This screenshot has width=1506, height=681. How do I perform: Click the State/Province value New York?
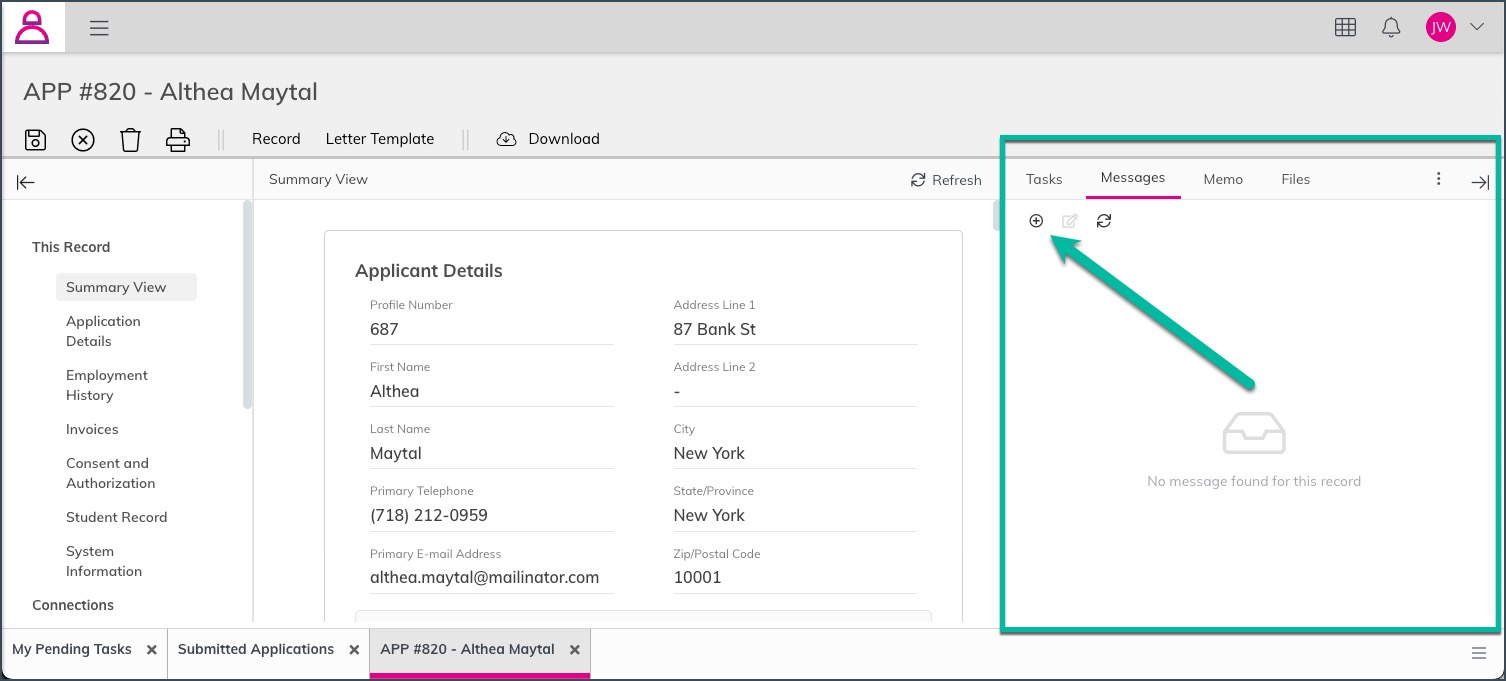pos(709,515)
